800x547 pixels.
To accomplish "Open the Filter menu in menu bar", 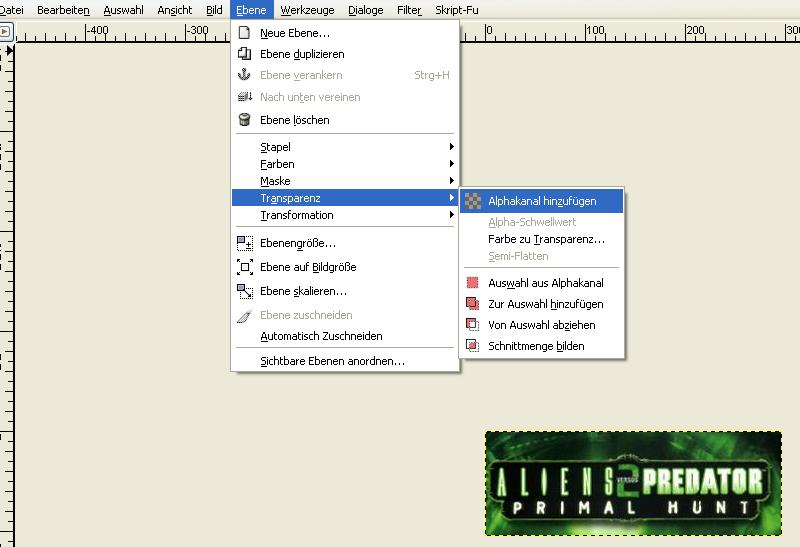I will pos(408,10).
